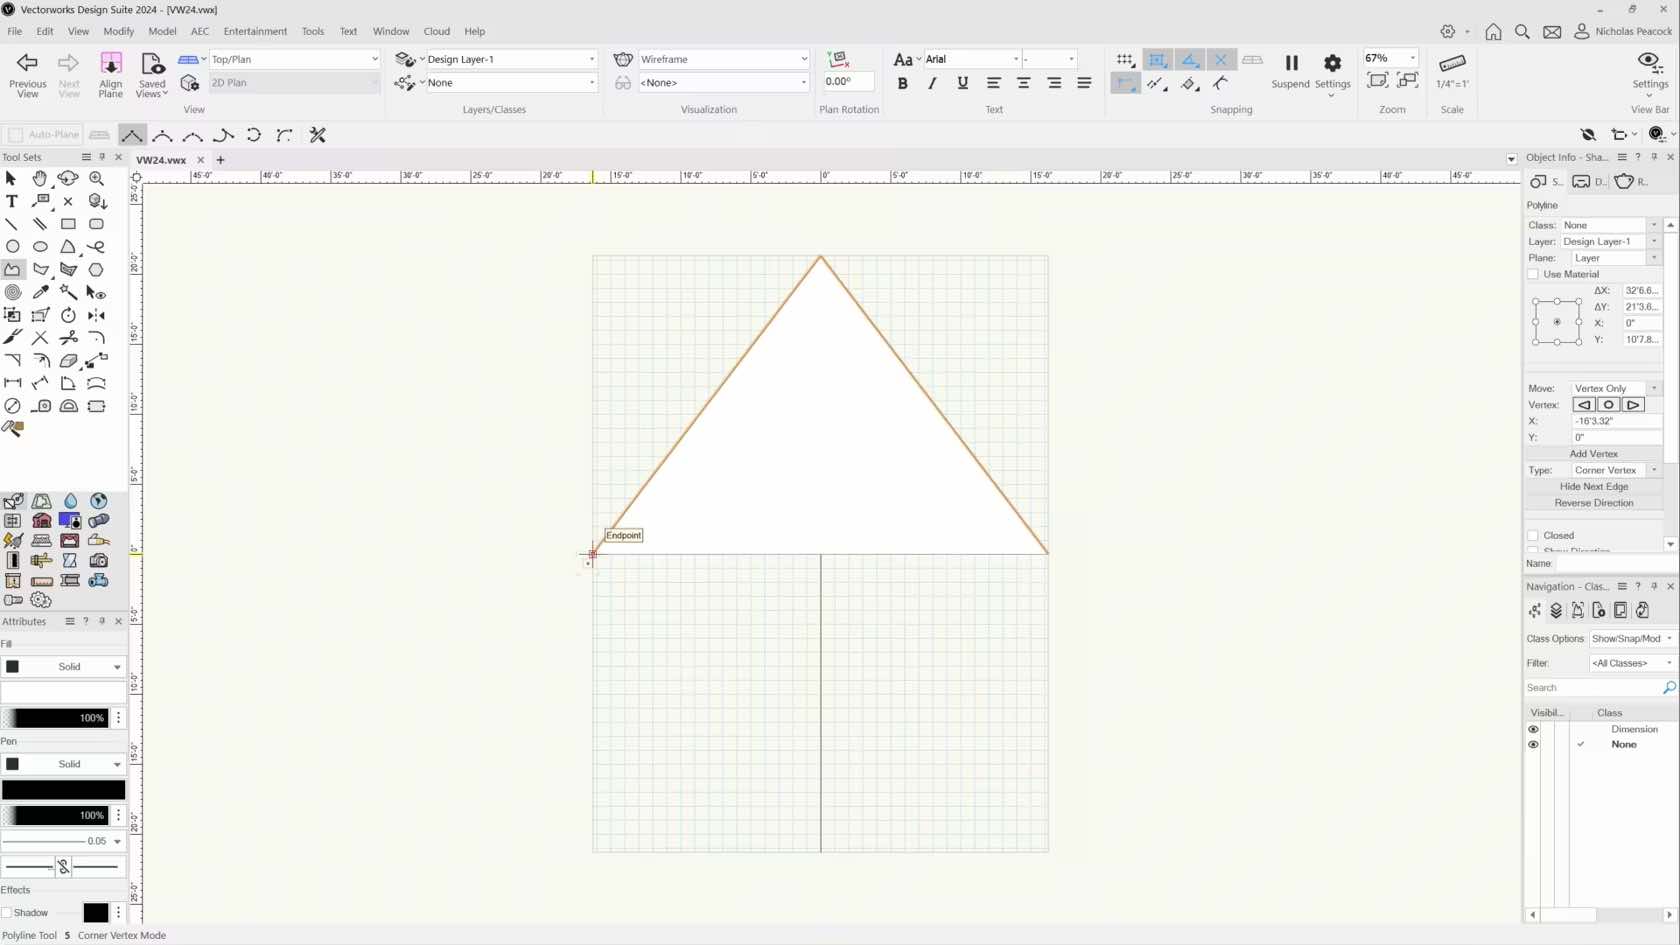1680x945 pixels.
Task: Toggle Snap to Grid
Action: [1125, 60]
